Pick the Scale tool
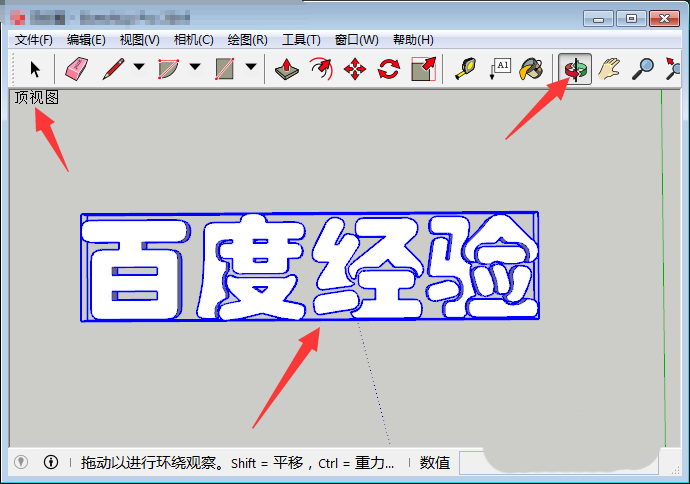The height and width of the screenshot is (484, 690). tap(423, 69)
